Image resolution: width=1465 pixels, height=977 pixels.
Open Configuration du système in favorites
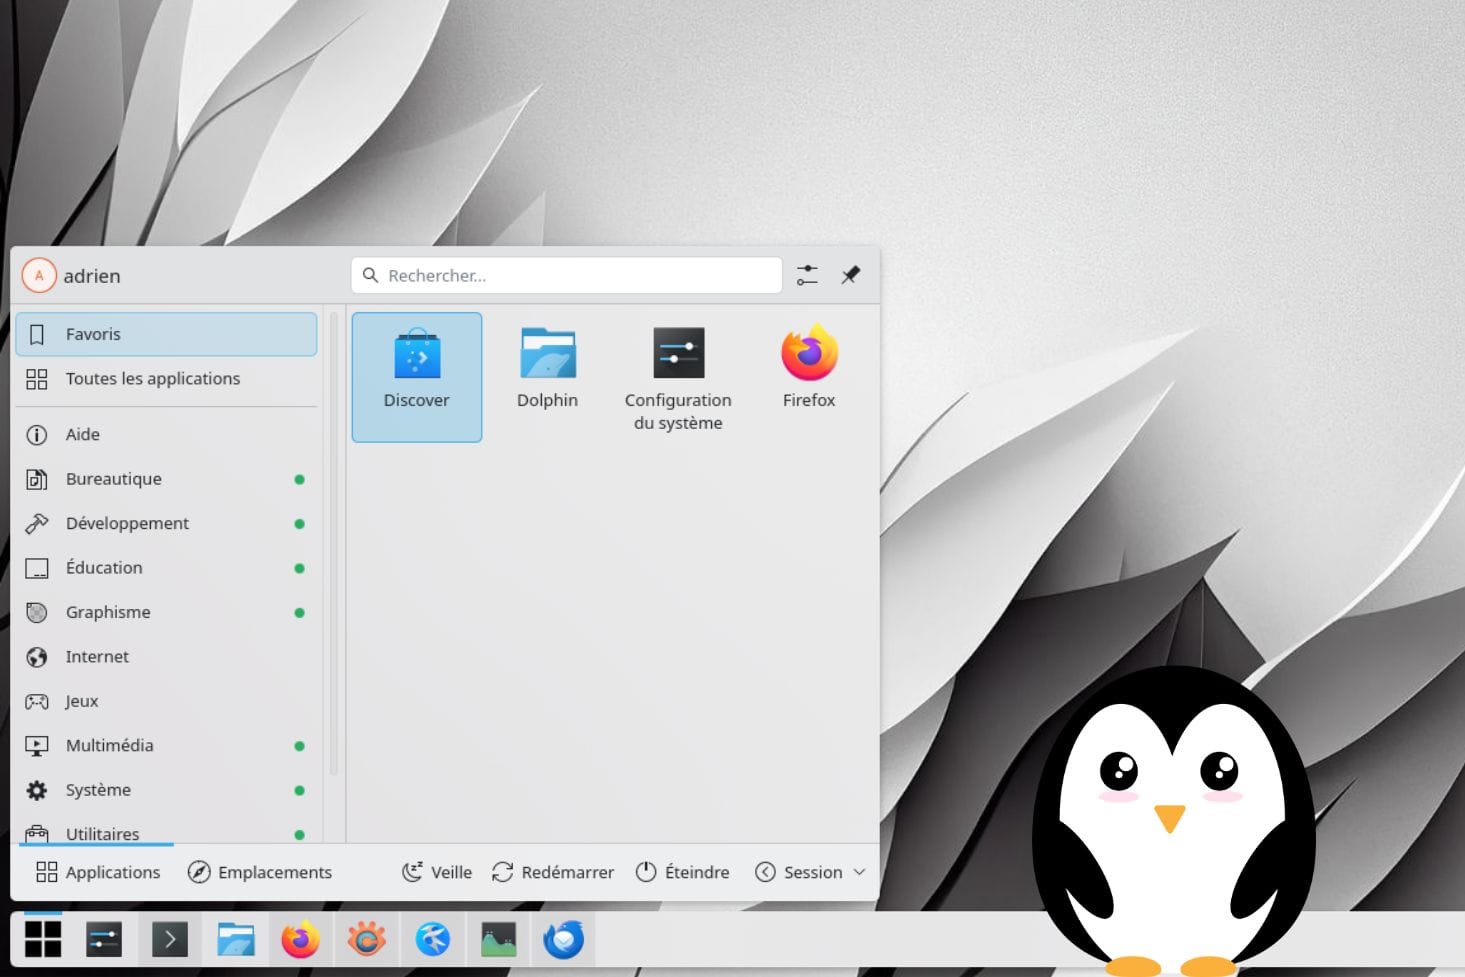click(678, 378)
